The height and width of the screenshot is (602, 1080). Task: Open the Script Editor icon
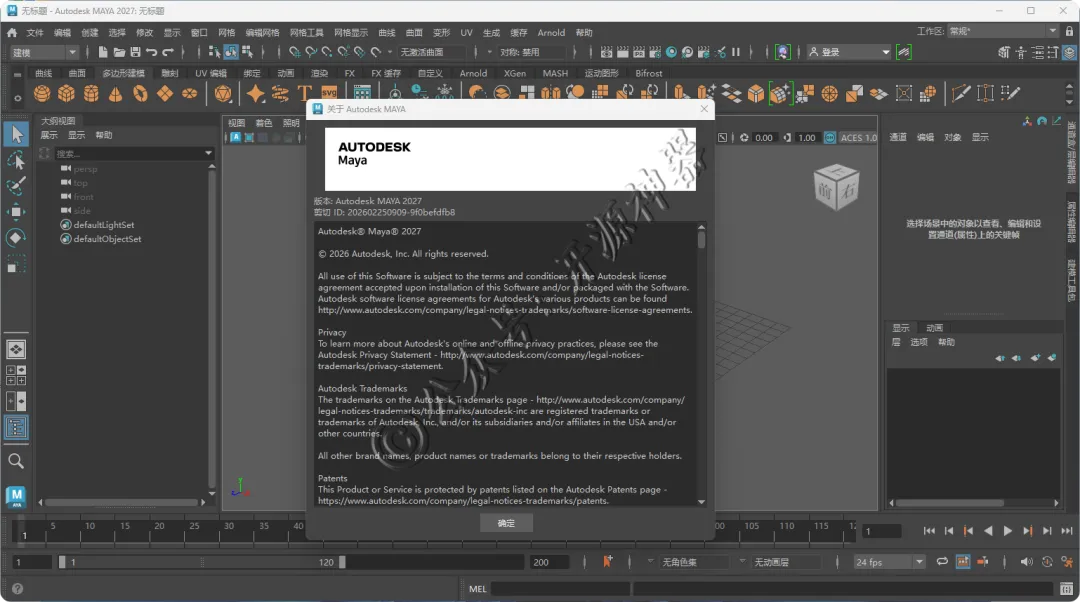click(1066, 588)
